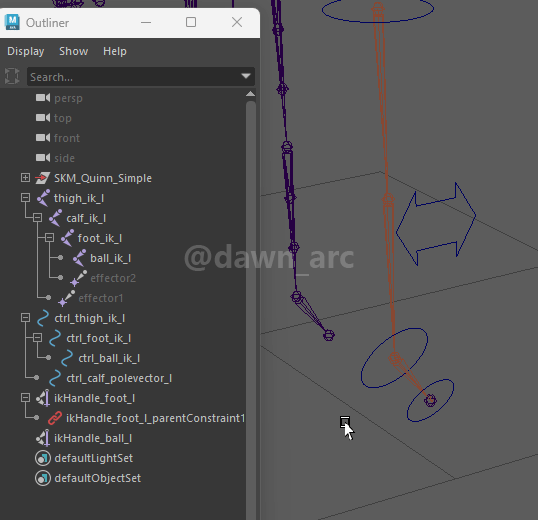
Task: Open the Help menu
Action: pyautogui.click(x=115, y=51)
